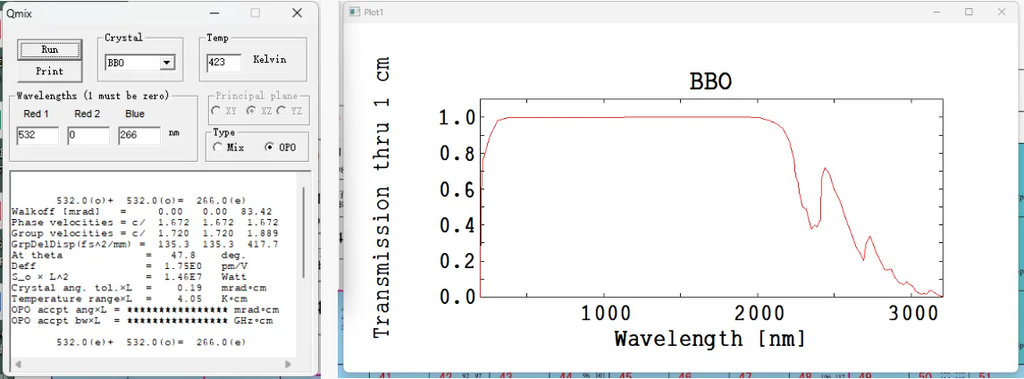Click the Blue wavelength field
The image size is (1024, 379).
pyautogui.click(x=139, y=136)
